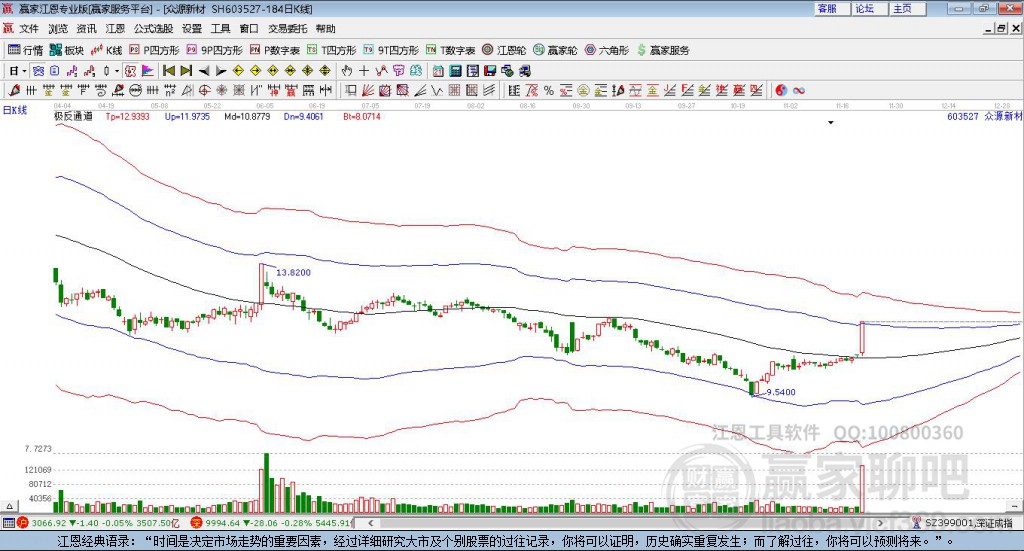Open the T四方形 tool
The image size is (1024, 551).
(x=332, y=50)
